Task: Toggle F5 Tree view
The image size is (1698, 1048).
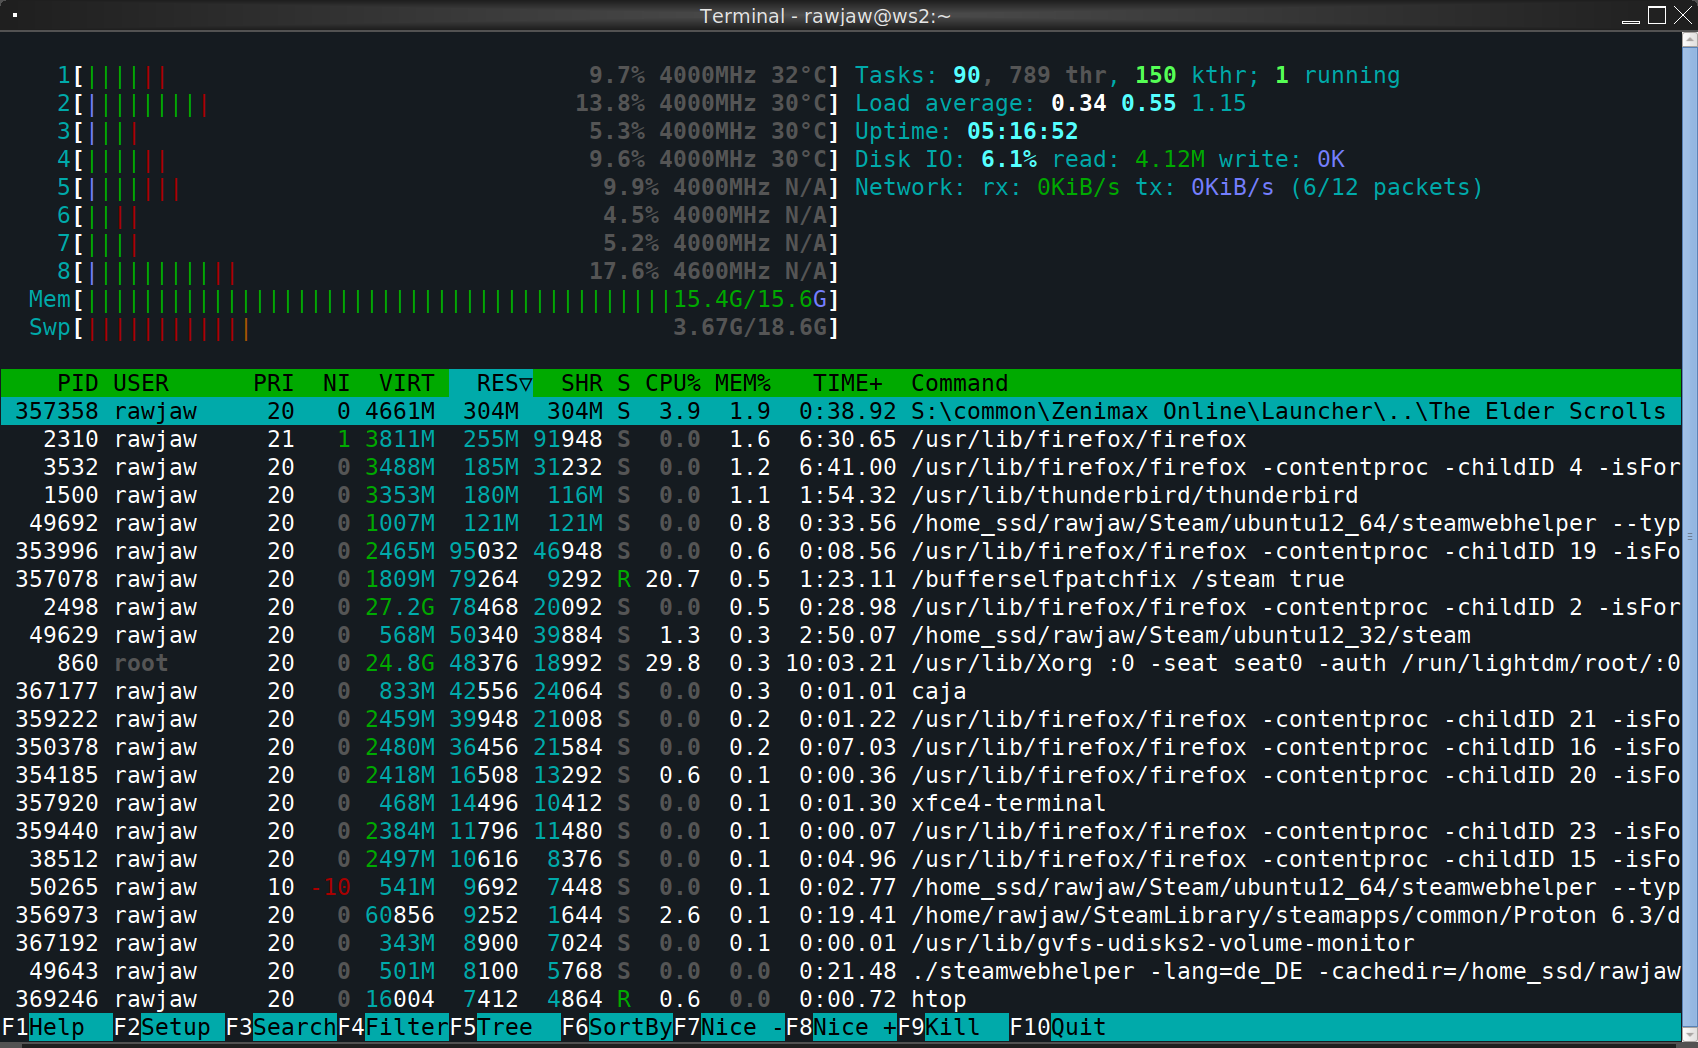Action: (505, 1027)
